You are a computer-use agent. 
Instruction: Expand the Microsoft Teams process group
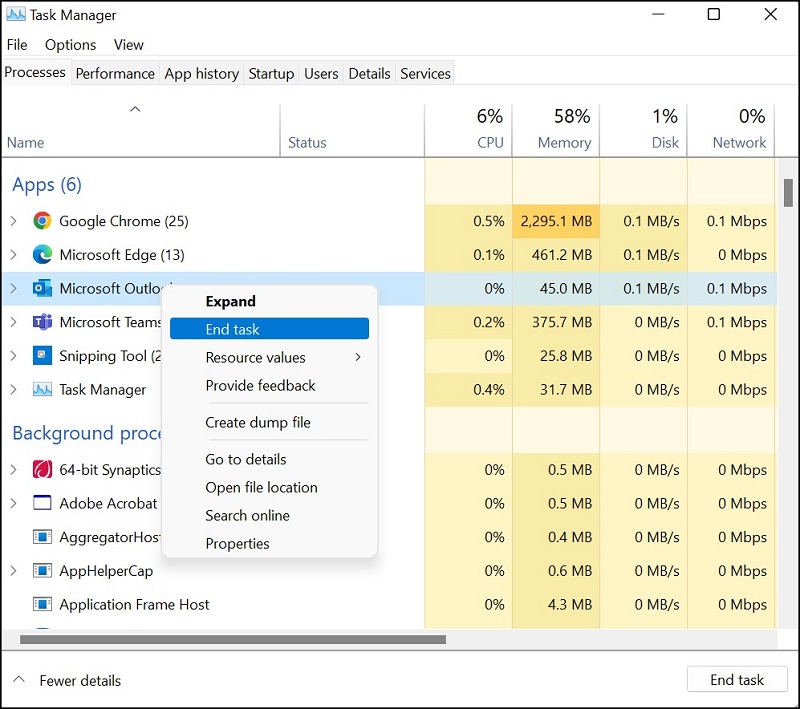tap(14, 322)
